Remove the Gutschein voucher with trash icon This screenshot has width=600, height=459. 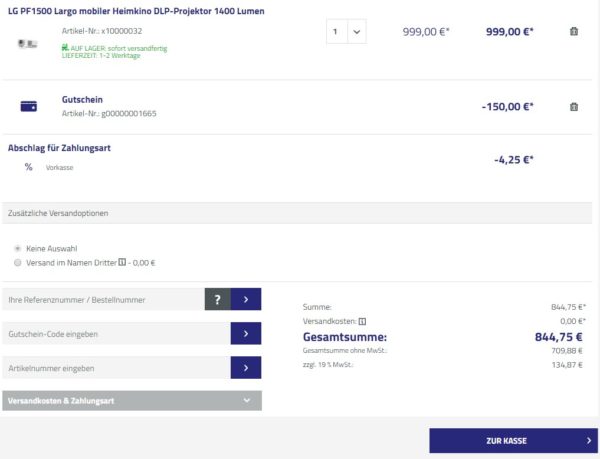pyautogui.click(x=573, y=107)
